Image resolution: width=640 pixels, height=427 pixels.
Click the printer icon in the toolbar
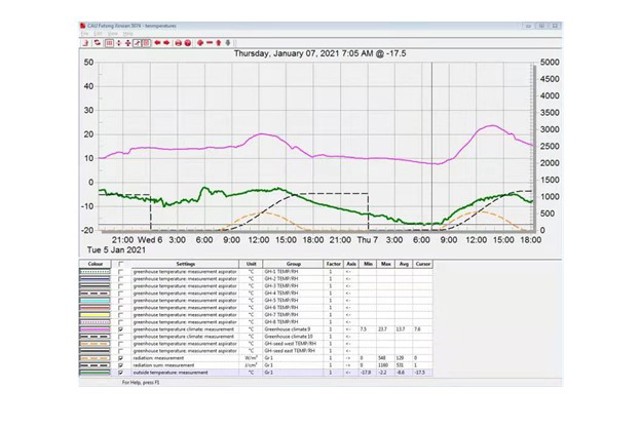[x=178, y=42]
